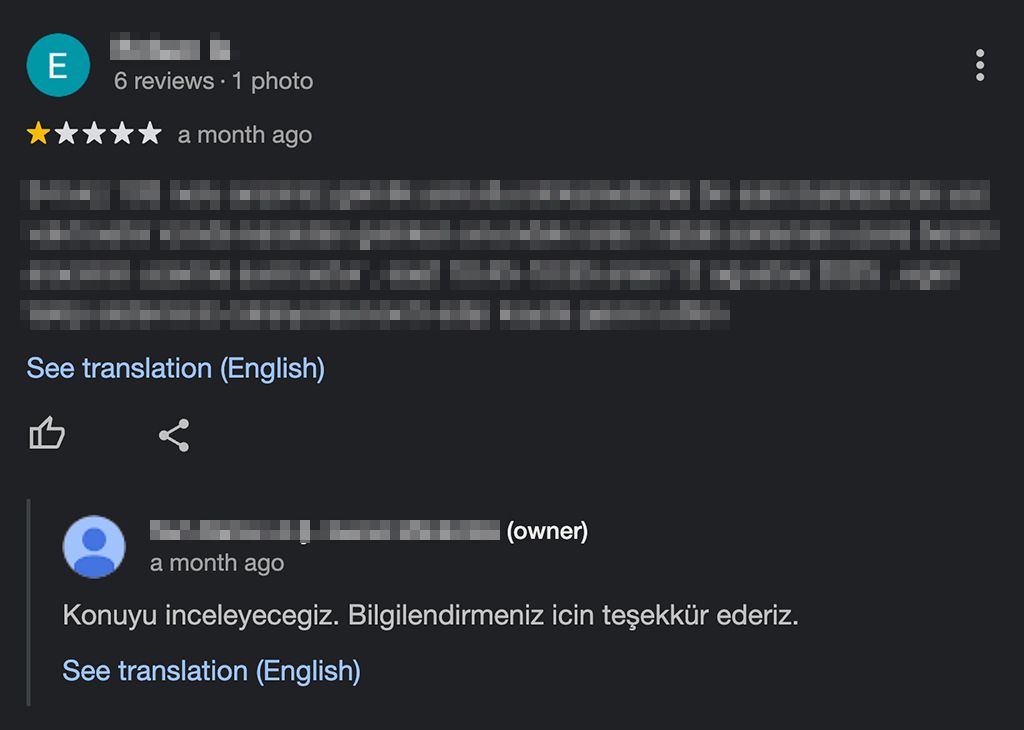Click the owner's blue profile avatar
Screen dimensions: 1024x730
pos(94,546)
